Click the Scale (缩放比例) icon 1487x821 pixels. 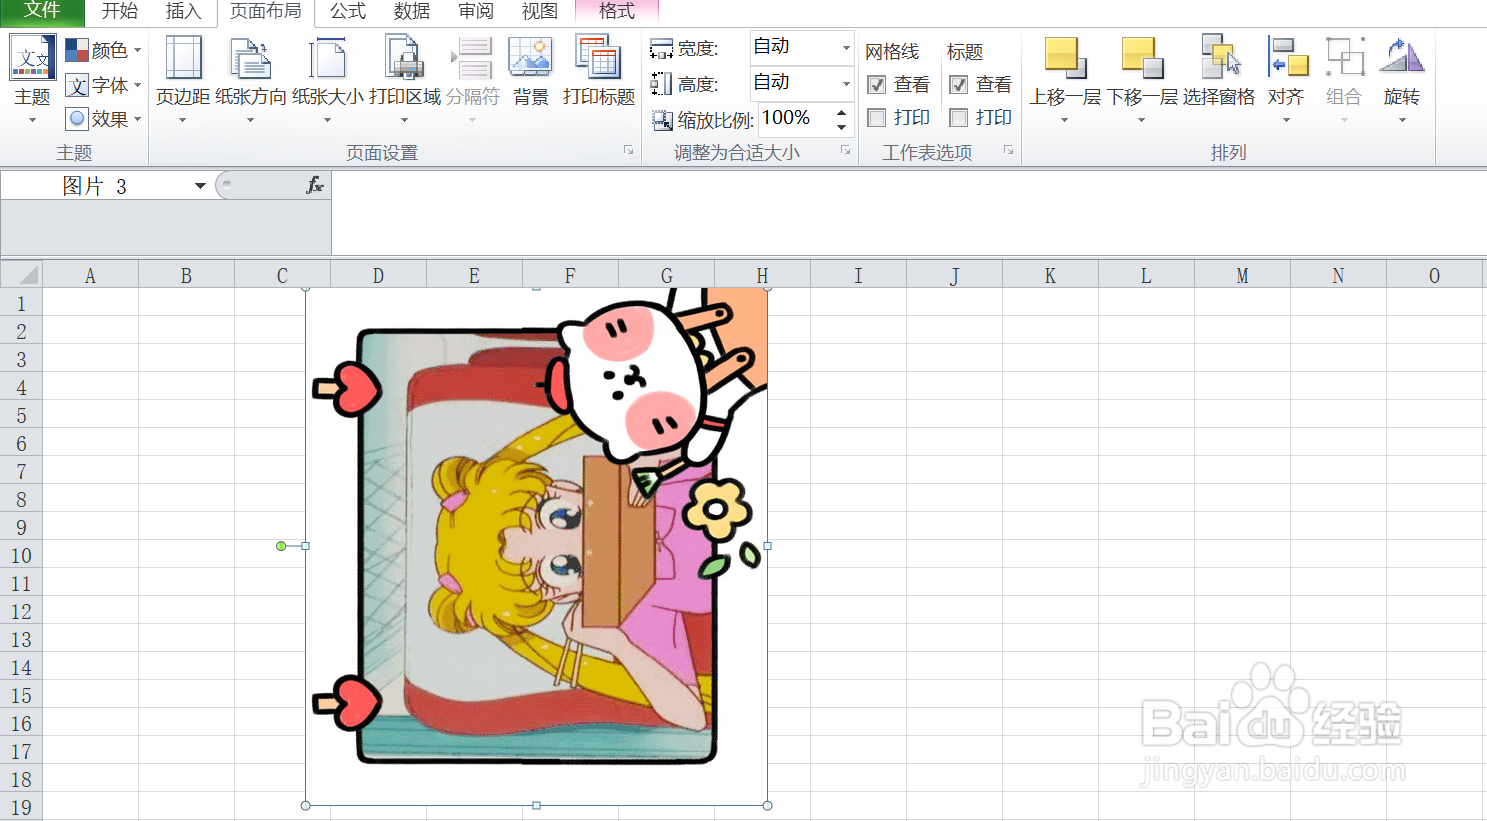click(662, 120)
